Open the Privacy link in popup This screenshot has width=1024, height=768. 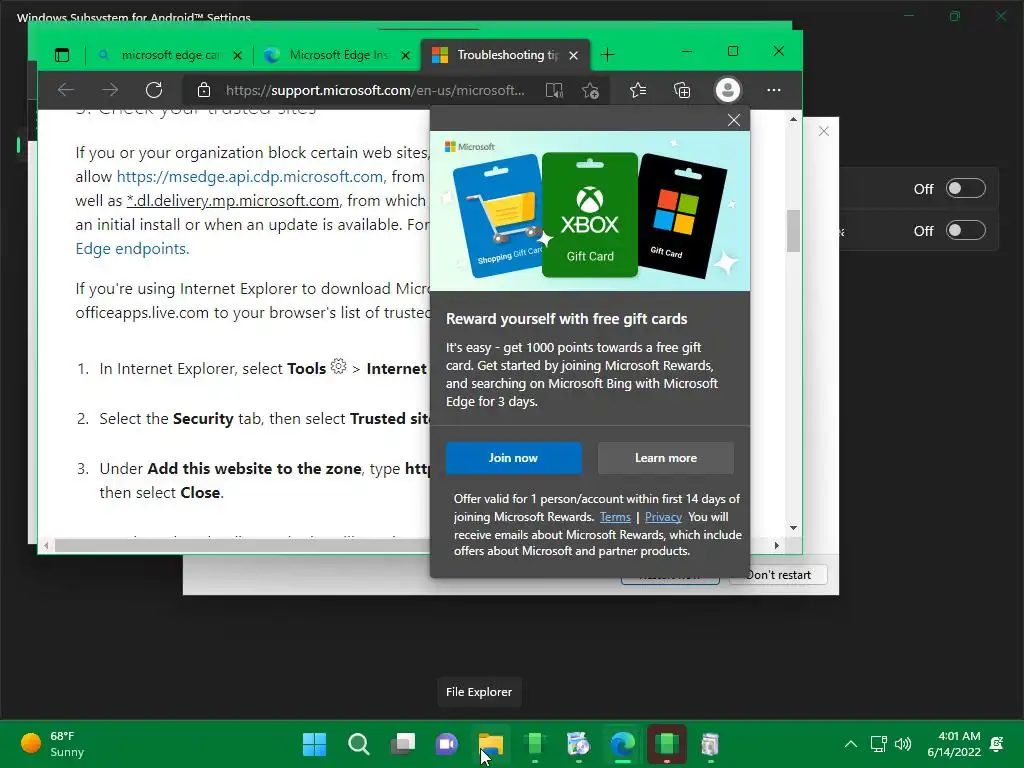tap(663, 517)
